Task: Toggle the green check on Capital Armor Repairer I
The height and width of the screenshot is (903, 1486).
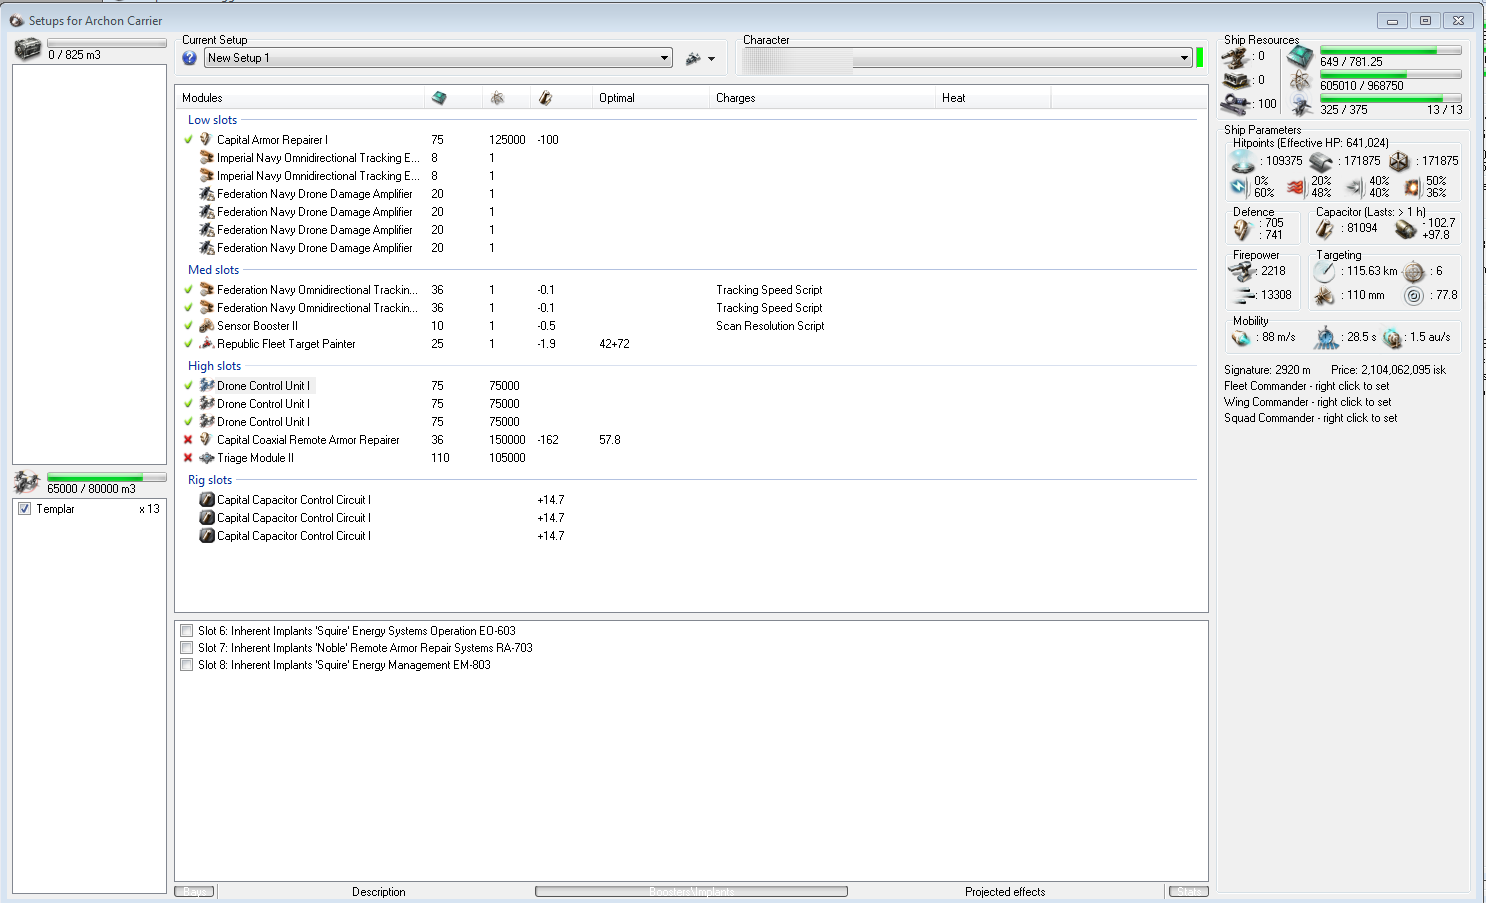Action: coord(188,140)
